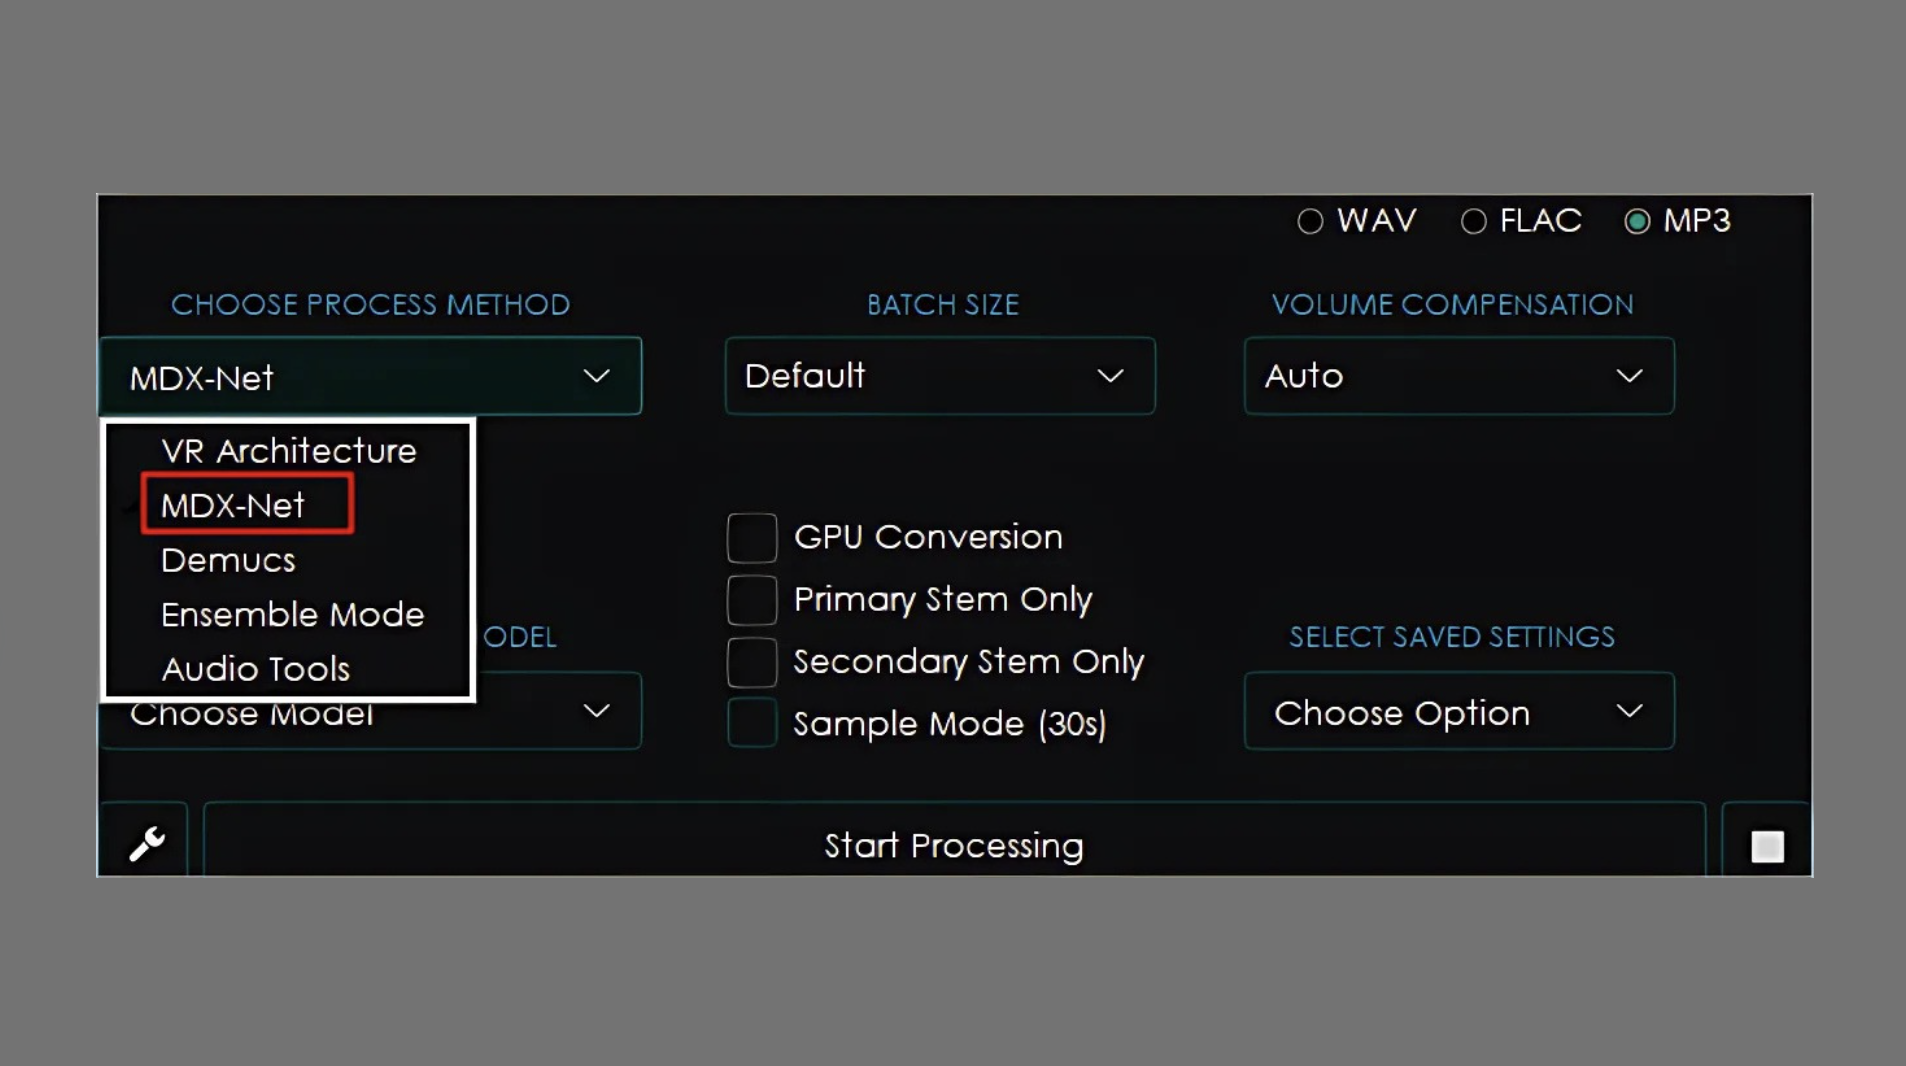Select Audio Tools from the list
This screenshot has width=1906, height=1066.
(x=255, y=668)
